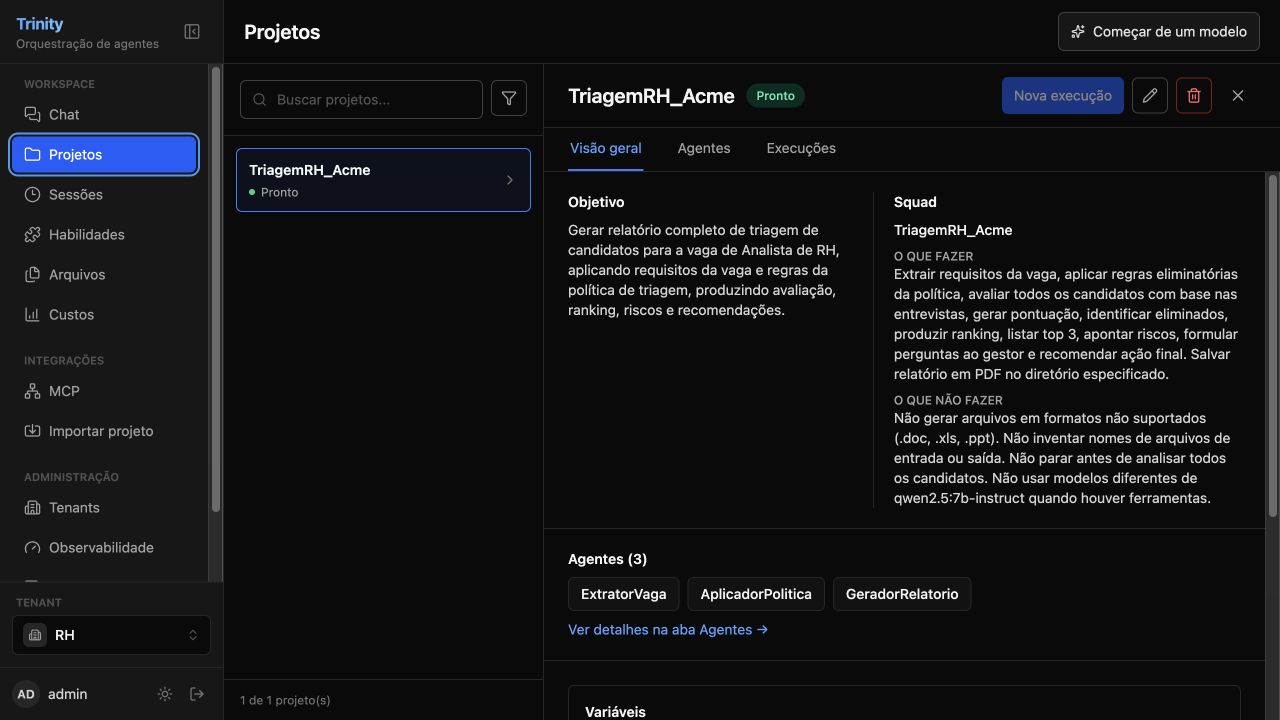Switch to the Agentes tab

(x=704, y=148)
